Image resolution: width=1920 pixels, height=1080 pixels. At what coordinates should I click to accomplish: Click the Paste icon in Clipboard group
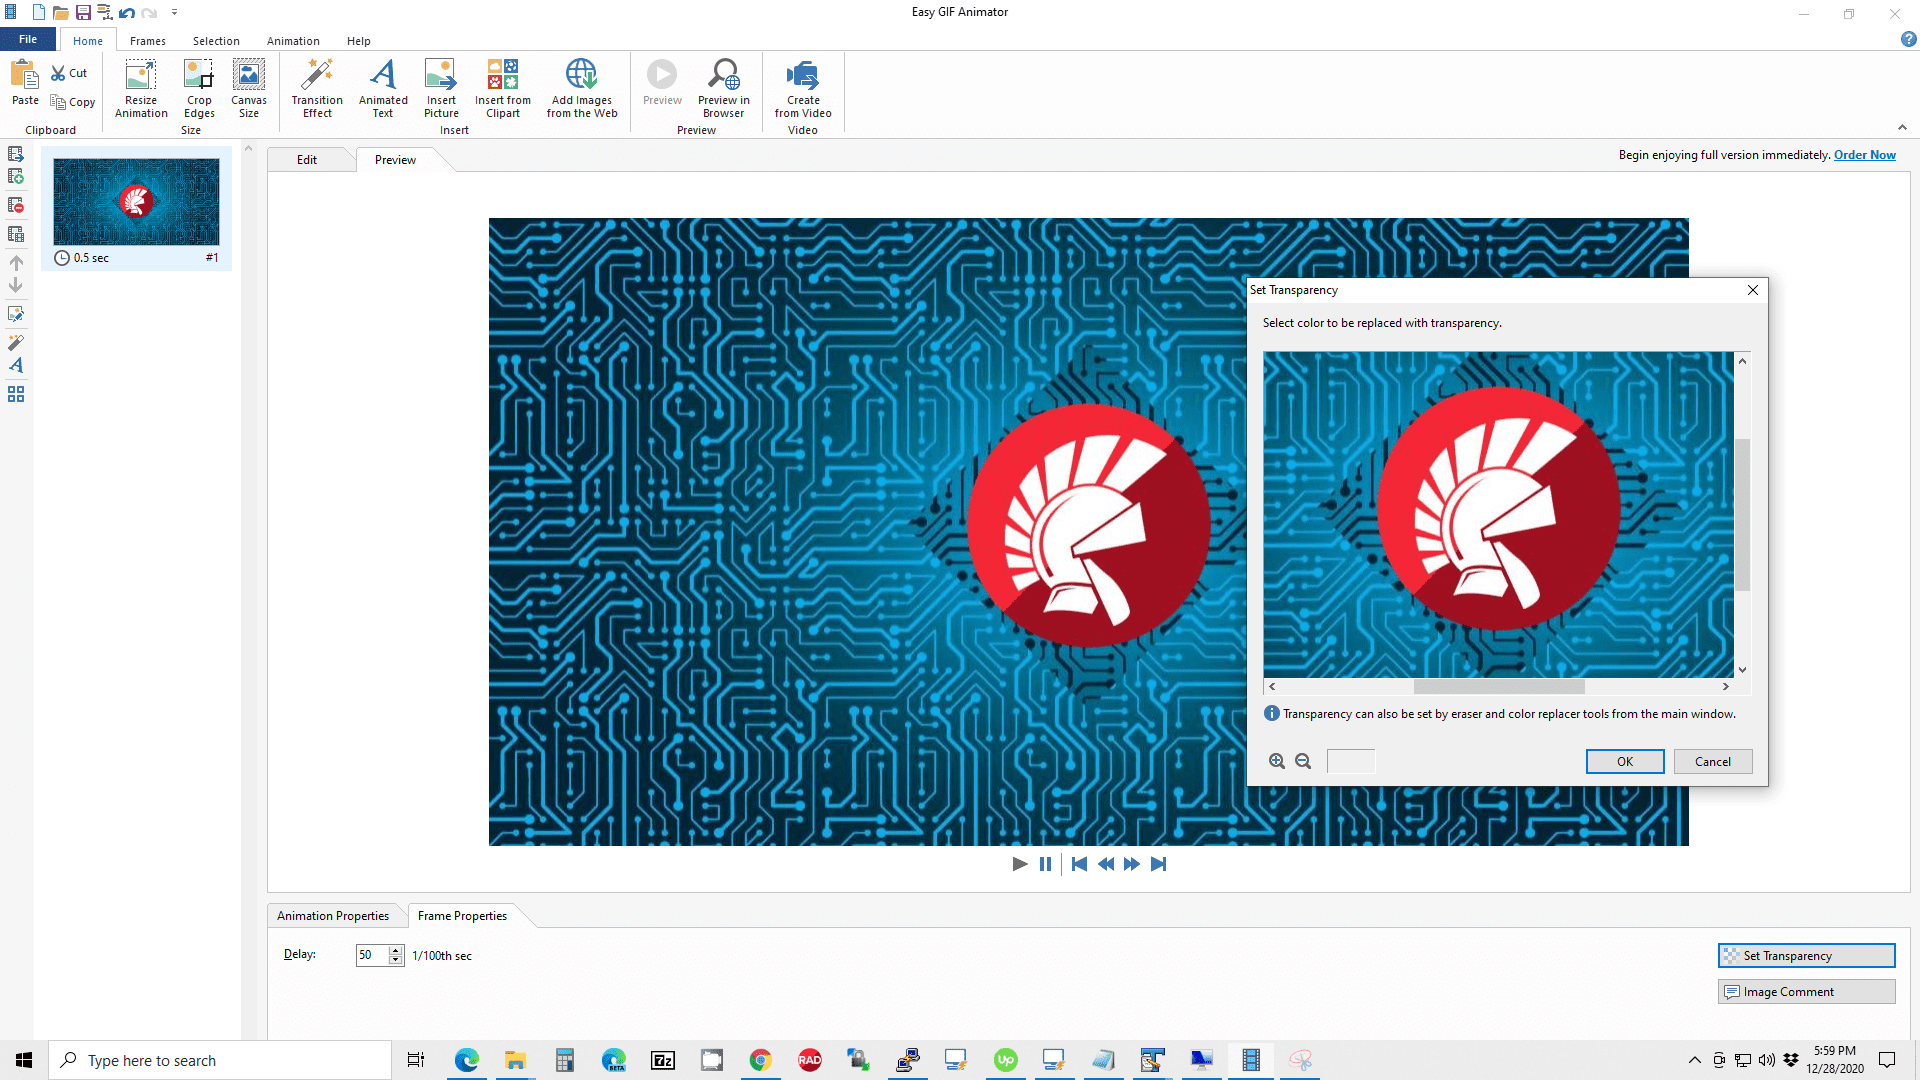click(x=25, y=82)
